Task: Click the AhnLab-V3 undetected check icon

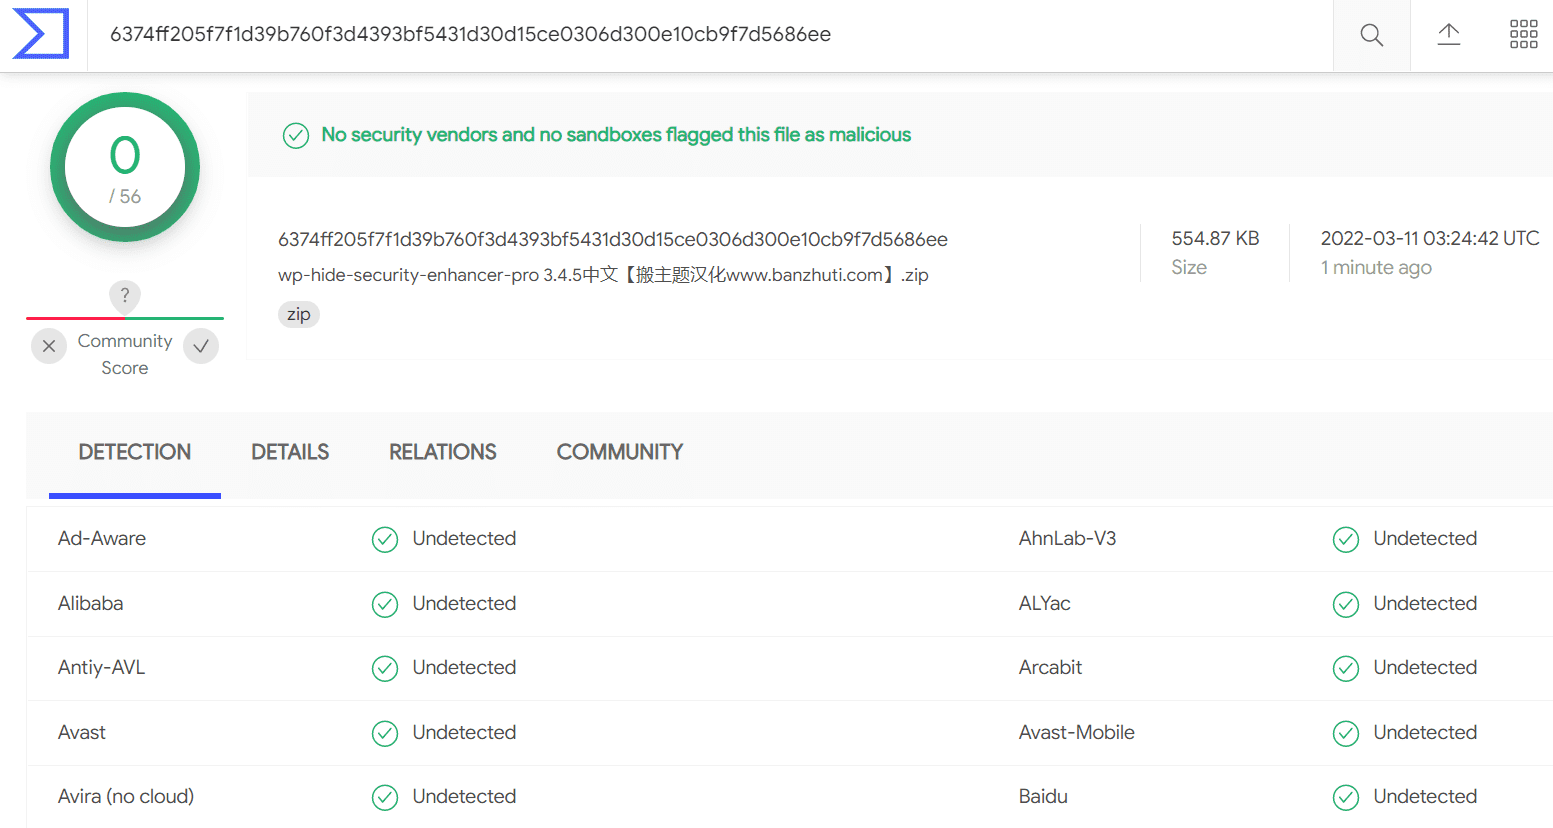Action: tap(1346, 540)
